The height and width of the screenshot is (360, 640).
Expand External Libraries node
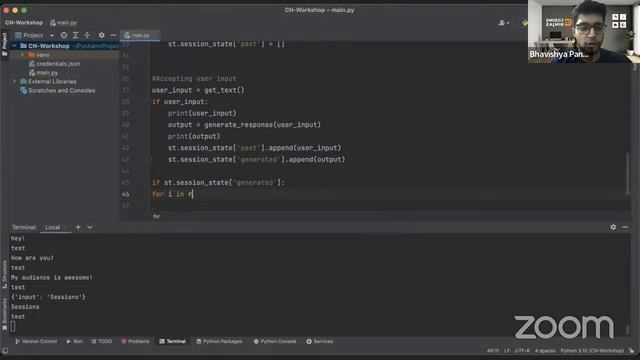tap(14, 82)
